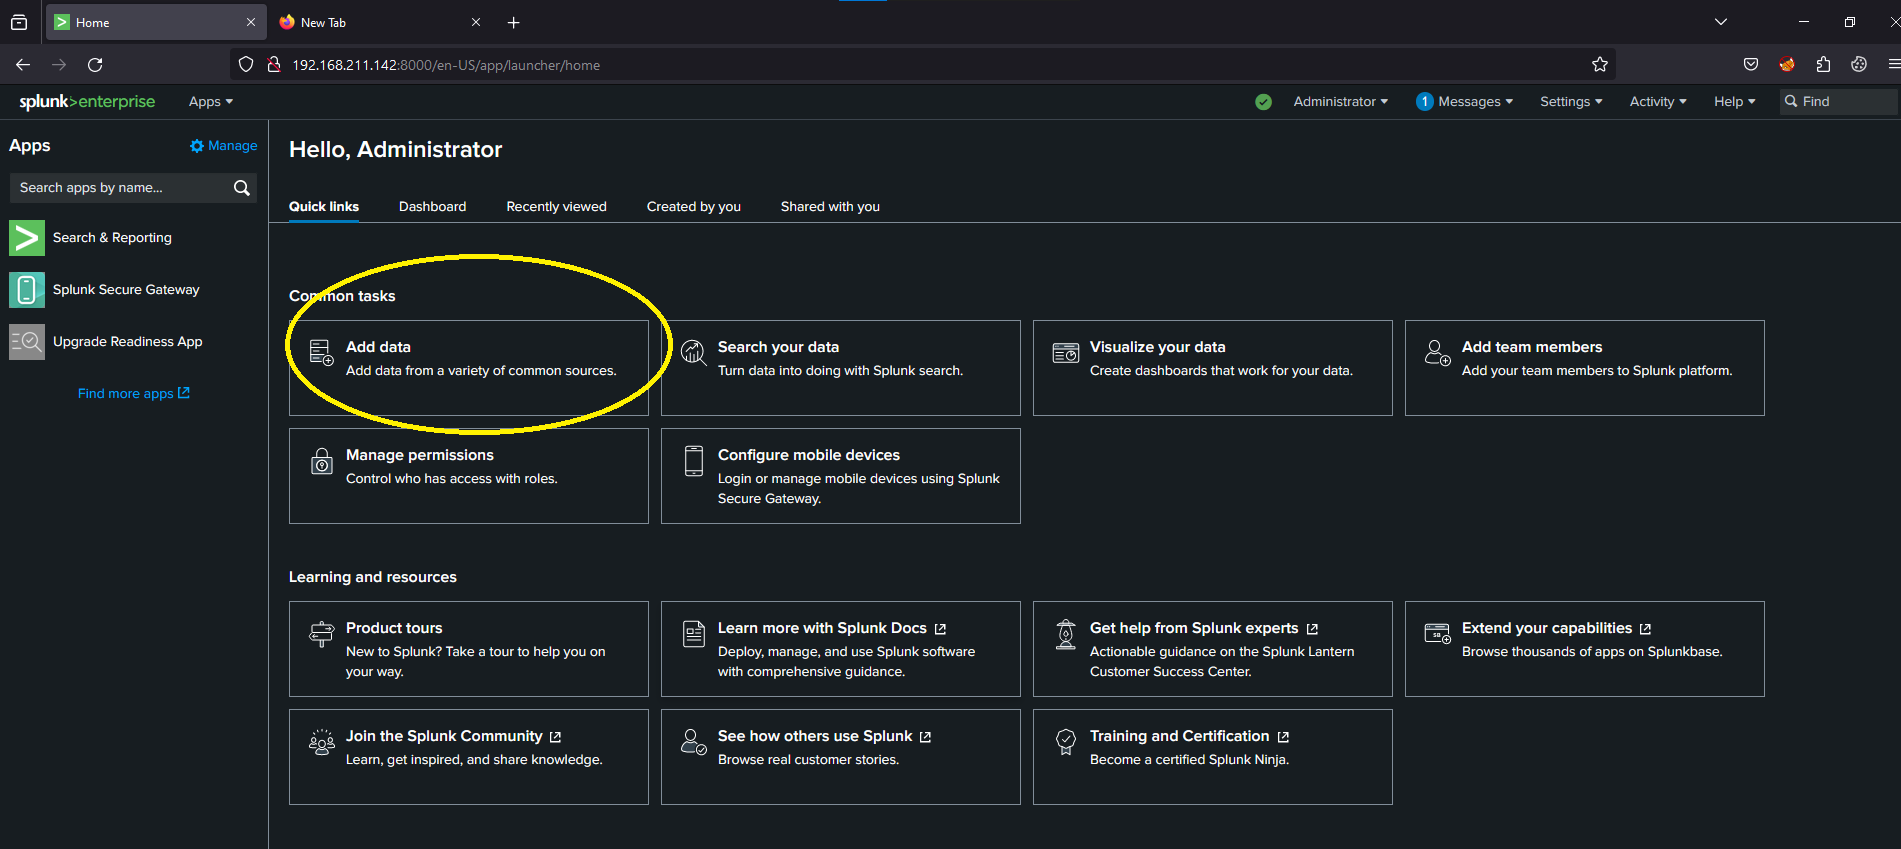Open the list all tabs chevron

click(x=1721, y=22)
